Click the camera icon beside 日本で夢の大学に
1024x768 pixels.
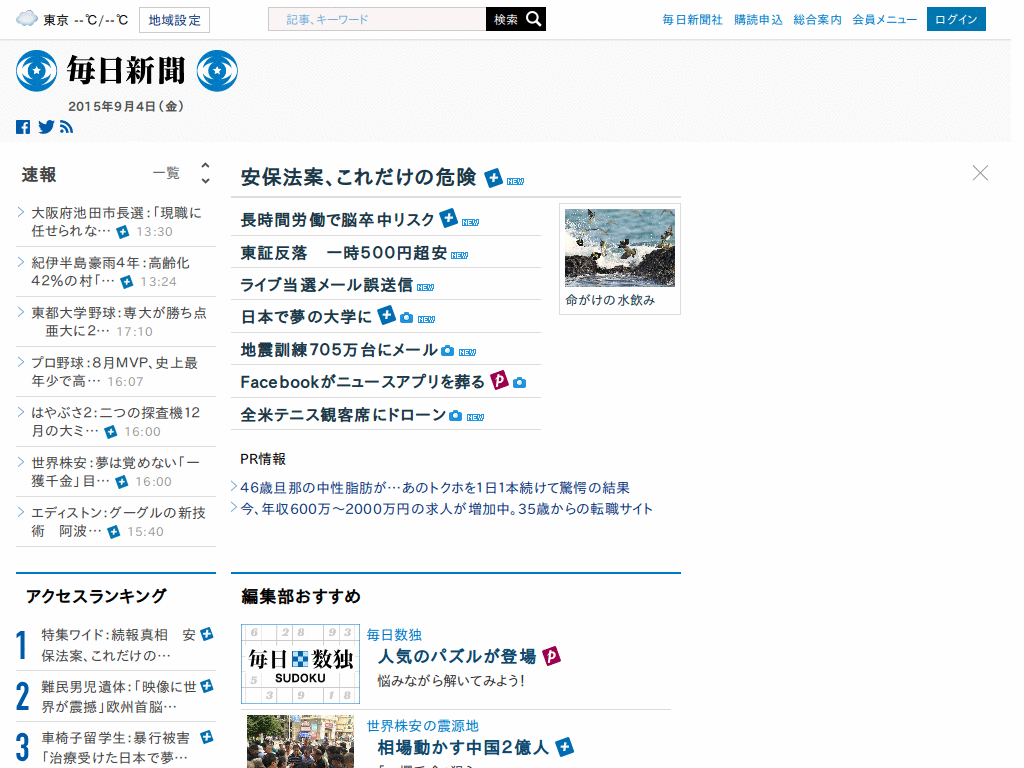[407, 317]
